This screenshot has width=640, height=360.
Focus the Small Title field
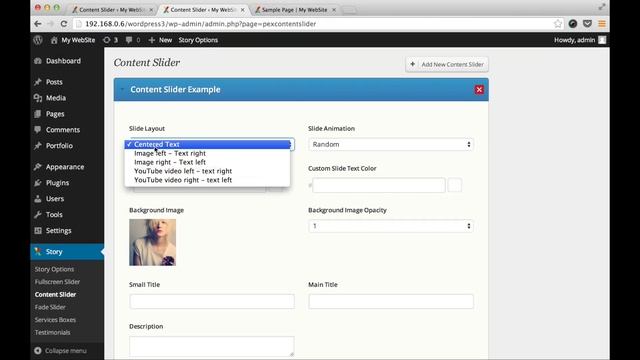point(212,302)
